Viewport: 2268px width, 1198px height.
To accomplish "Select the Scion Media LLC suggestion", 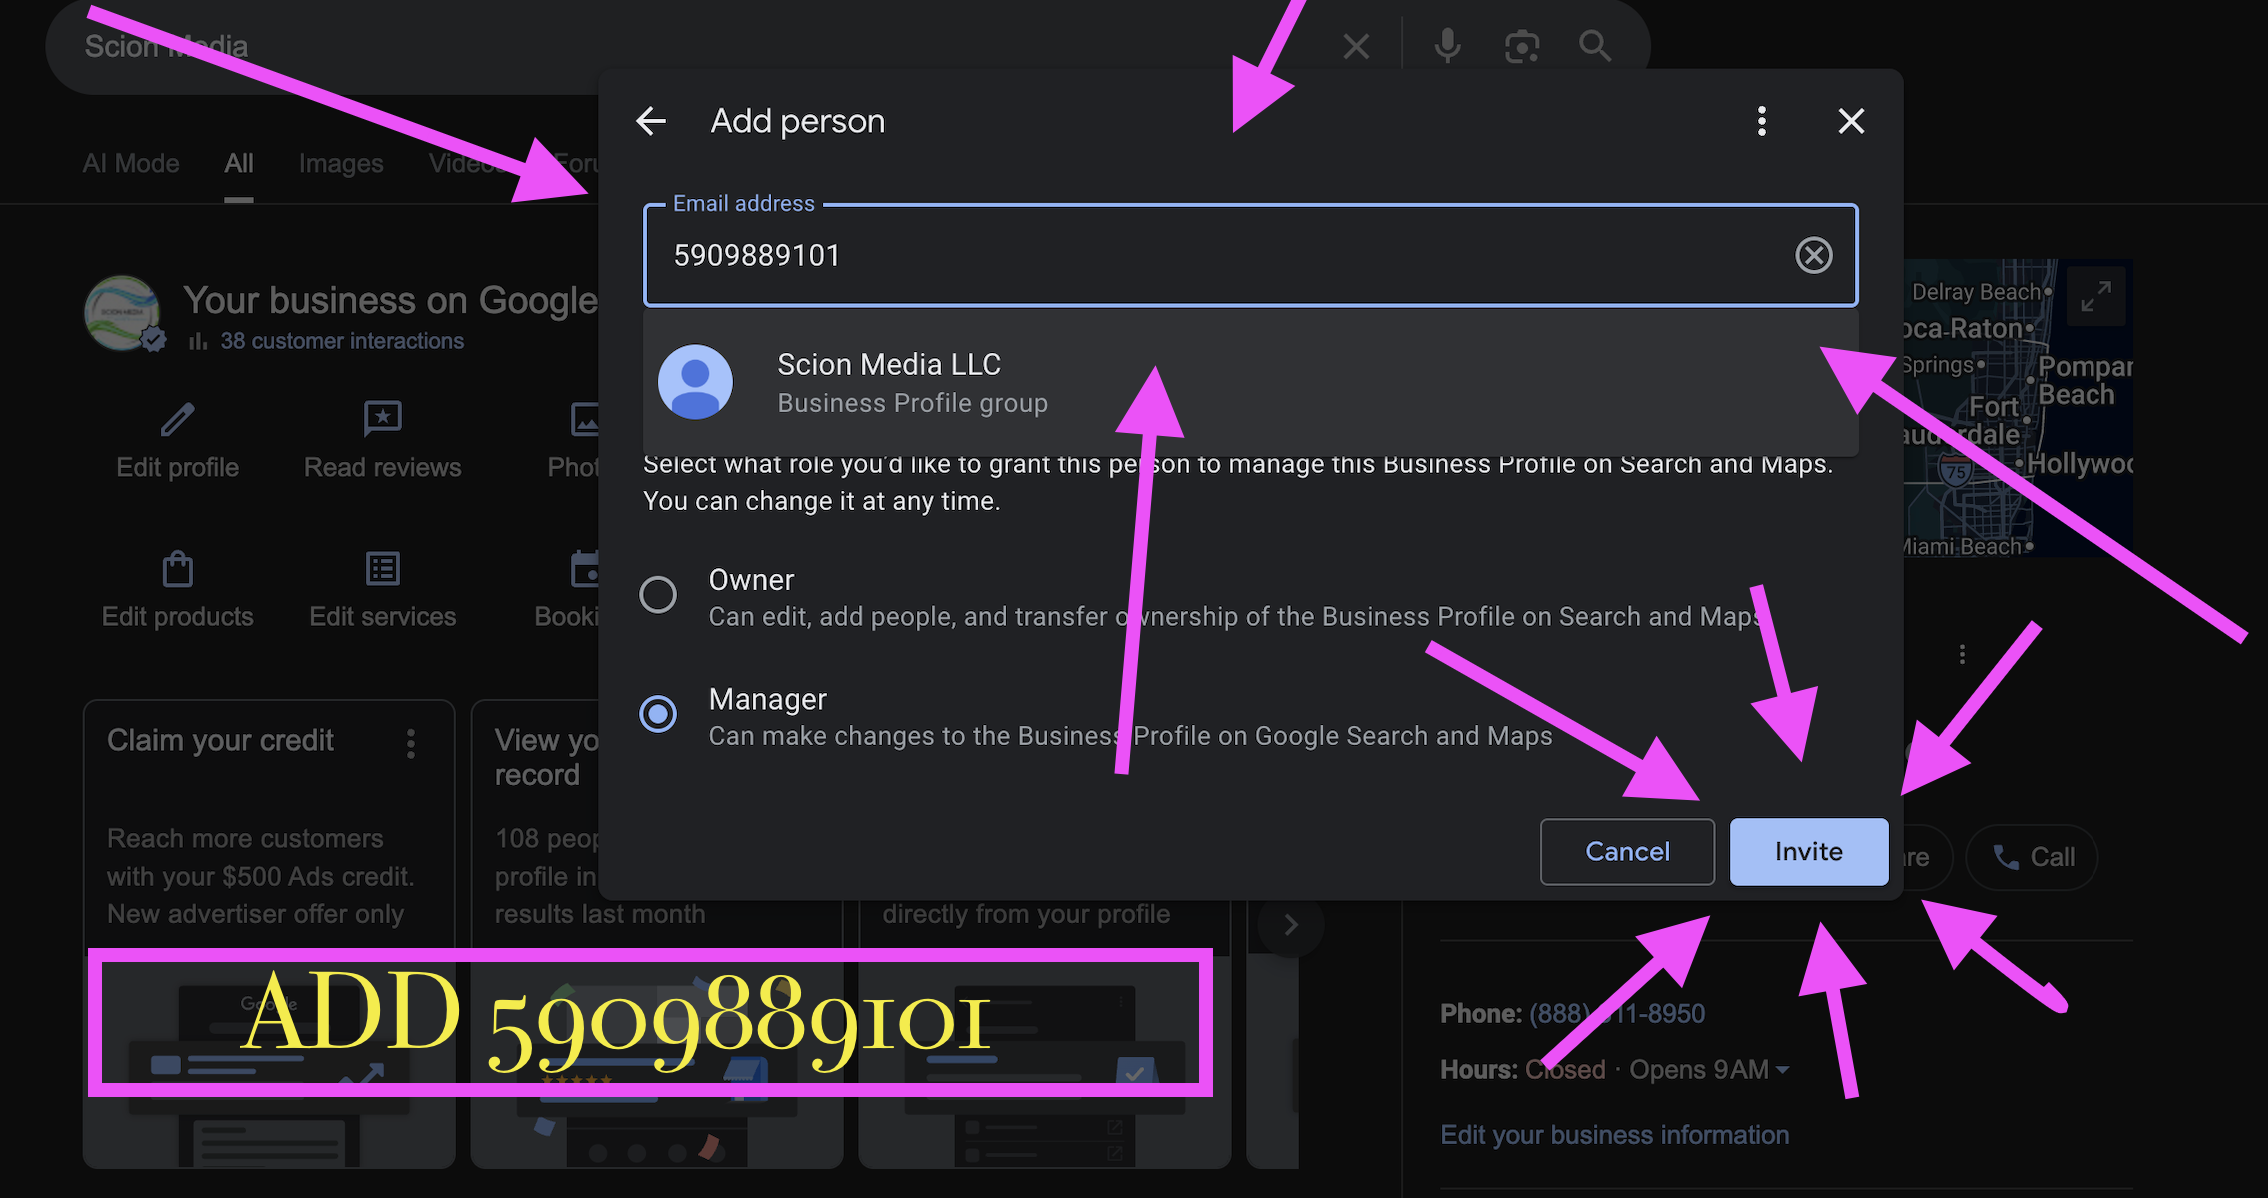I will click(x=1251, y=382).
